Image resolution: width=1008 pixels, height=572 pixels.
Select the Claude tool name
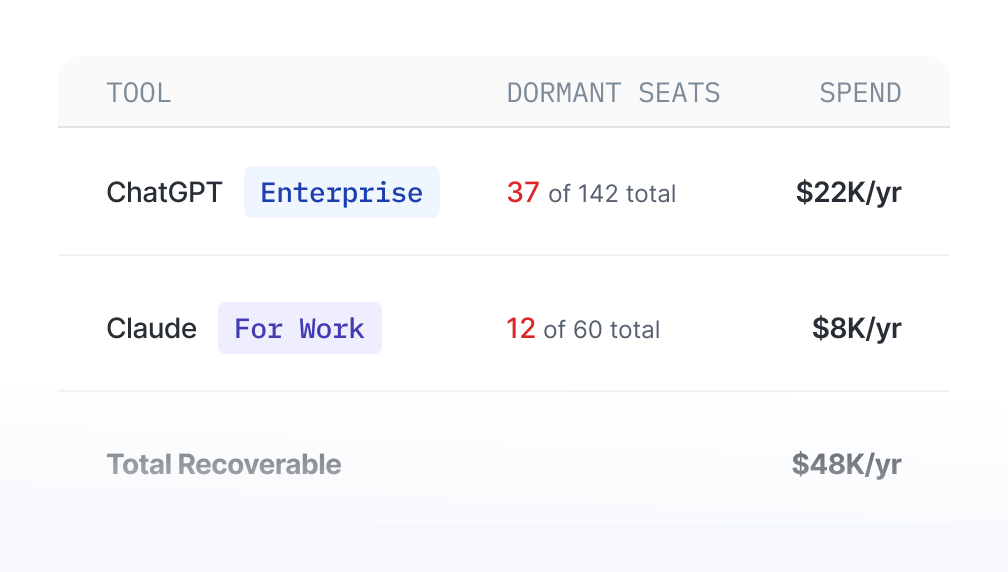(152, 328)
